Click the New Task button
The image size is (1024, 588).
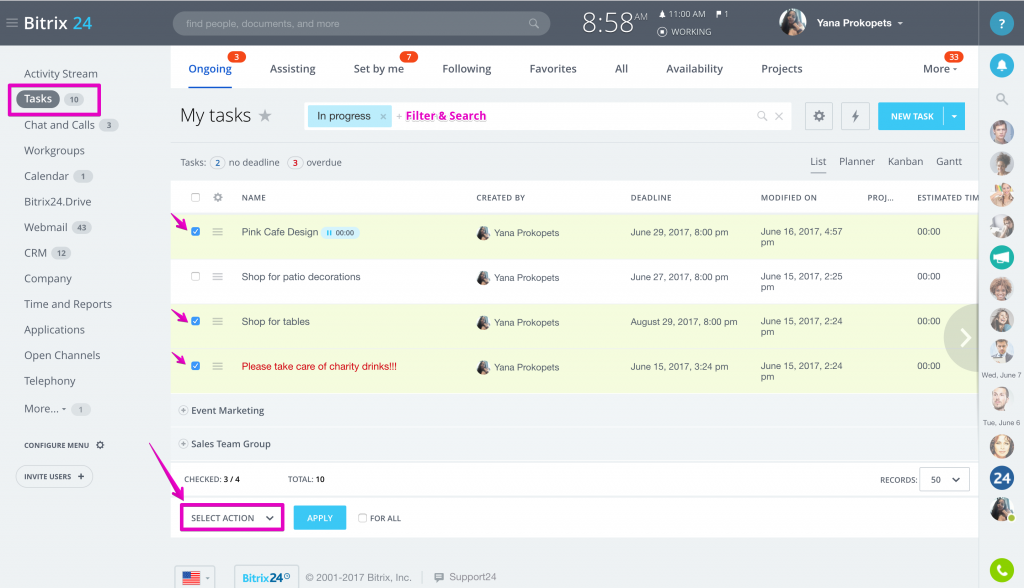(911, 116)
